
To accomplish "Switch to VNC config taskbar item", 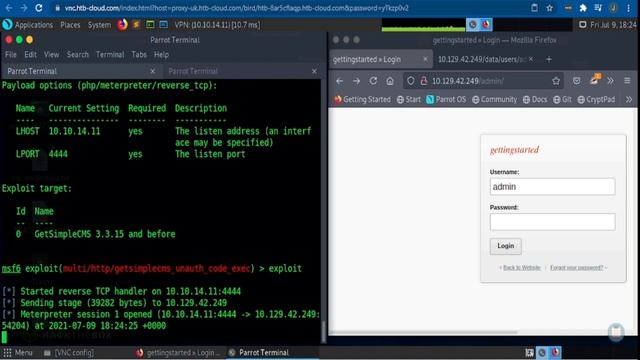I will (69, 353).
